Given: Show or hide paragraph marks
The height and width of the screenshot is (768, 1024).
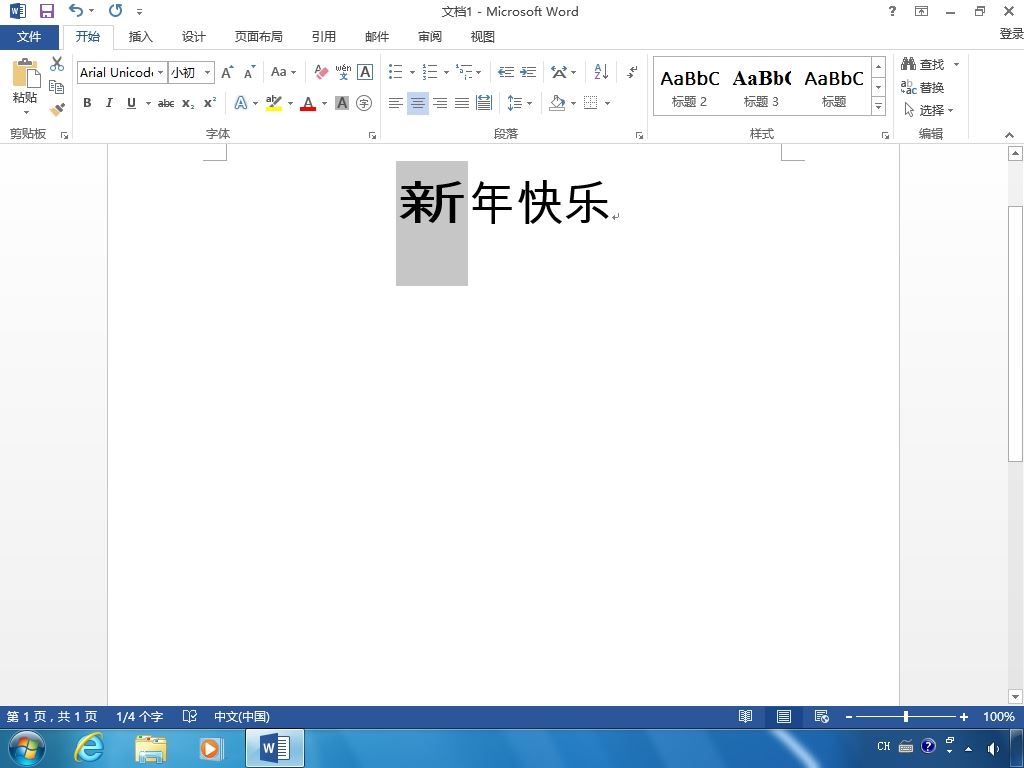Looking at the screenshot, I should [632, 72].
